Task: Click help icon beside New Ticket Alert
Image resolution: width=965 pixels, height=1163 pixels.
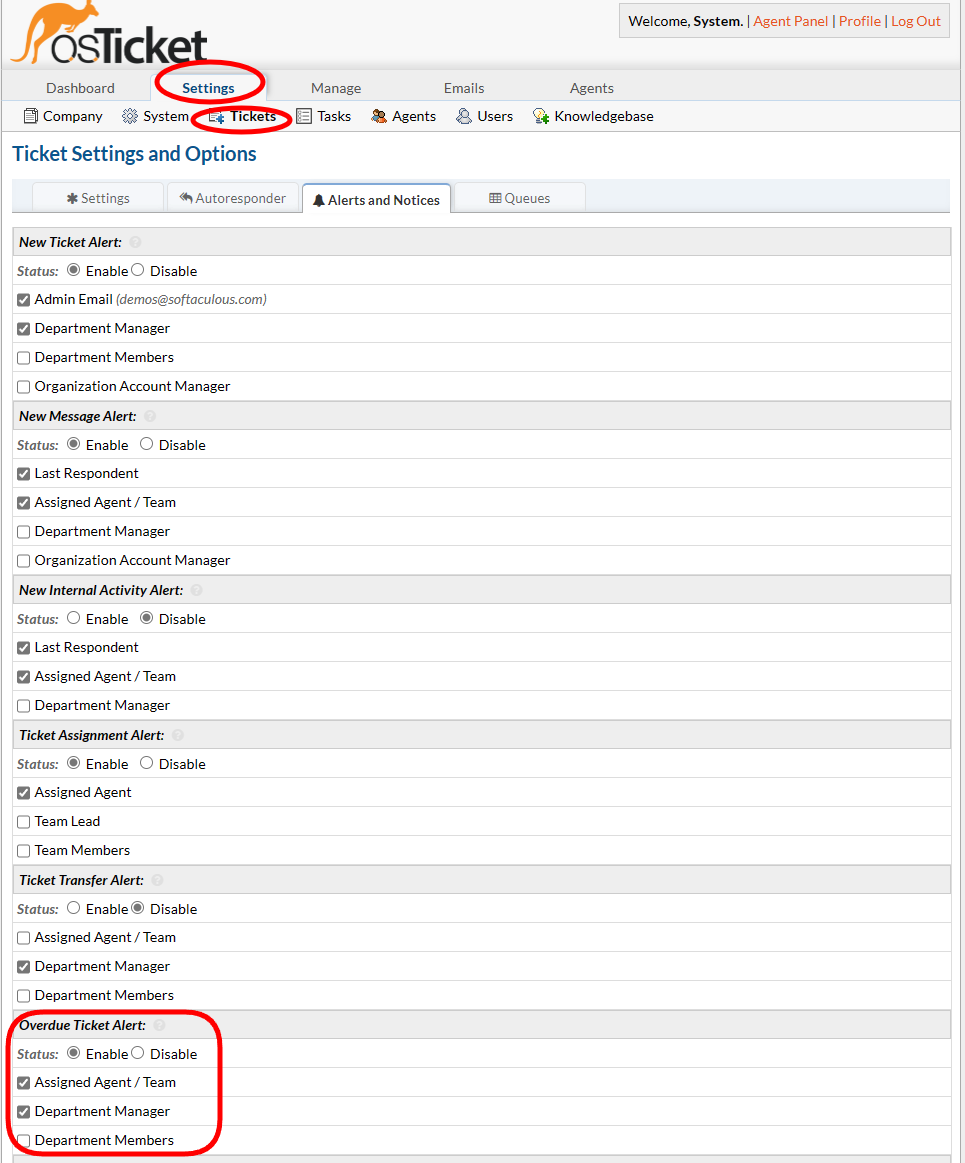Action: coord(136,242)
